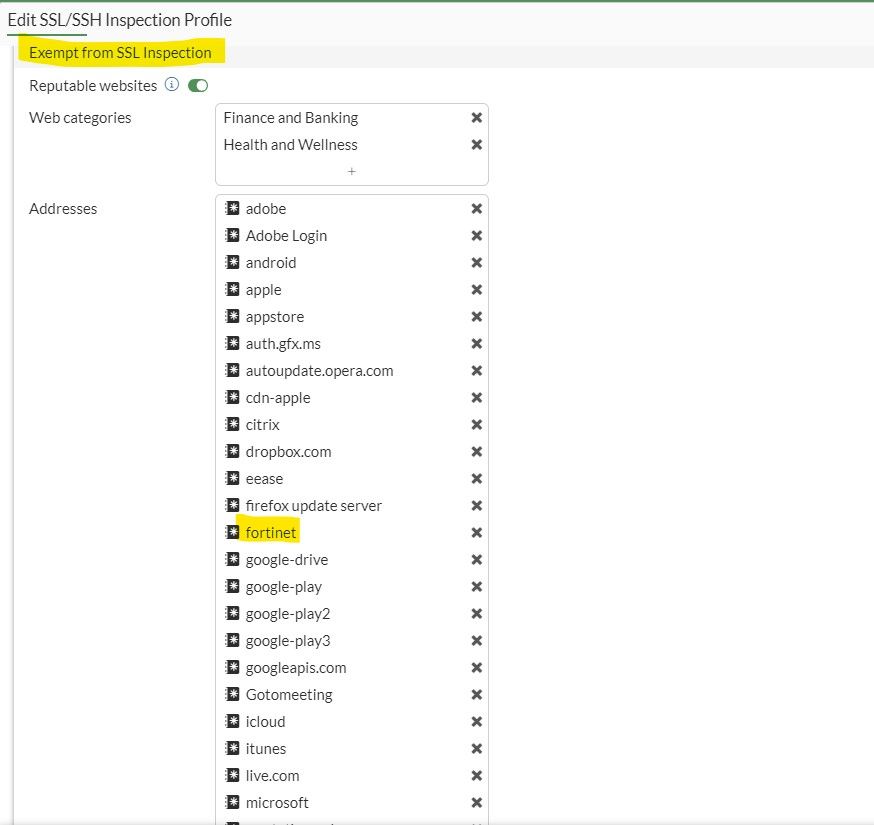
Task: Add a new web category with plus
Action: (x=352, y=172)
